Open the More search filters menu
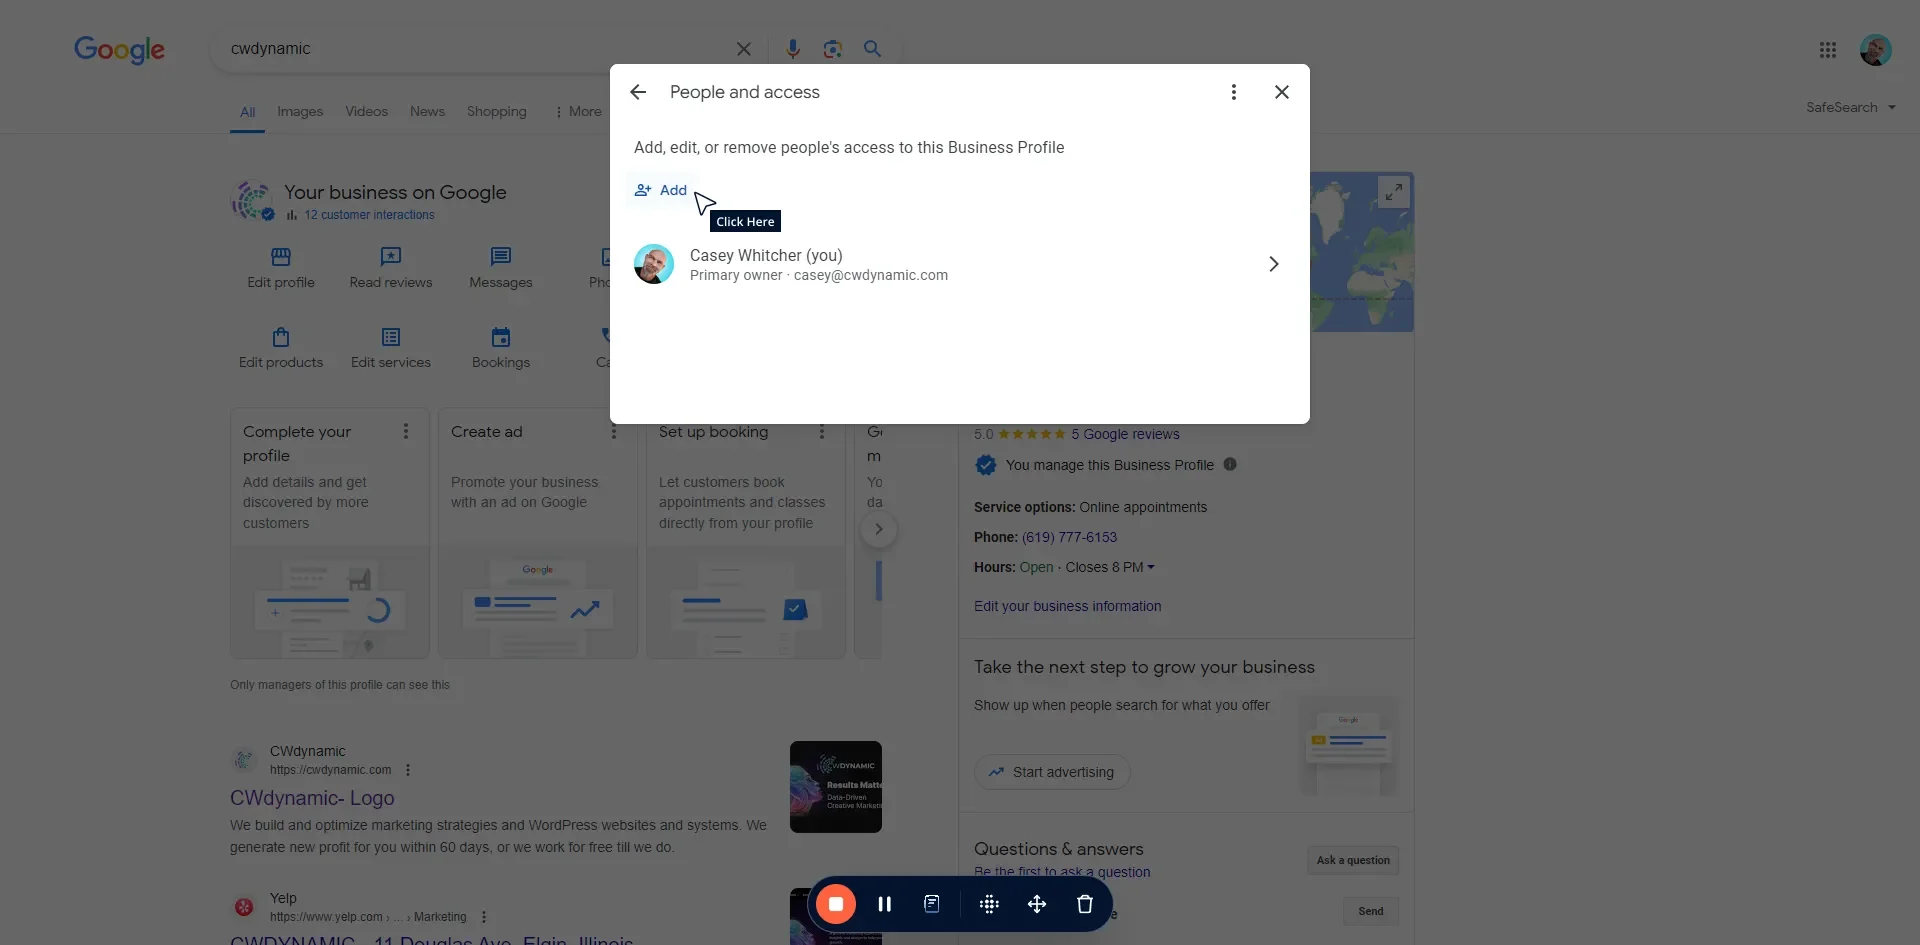This screenshot has height=945, width=1920. (578, 112)
